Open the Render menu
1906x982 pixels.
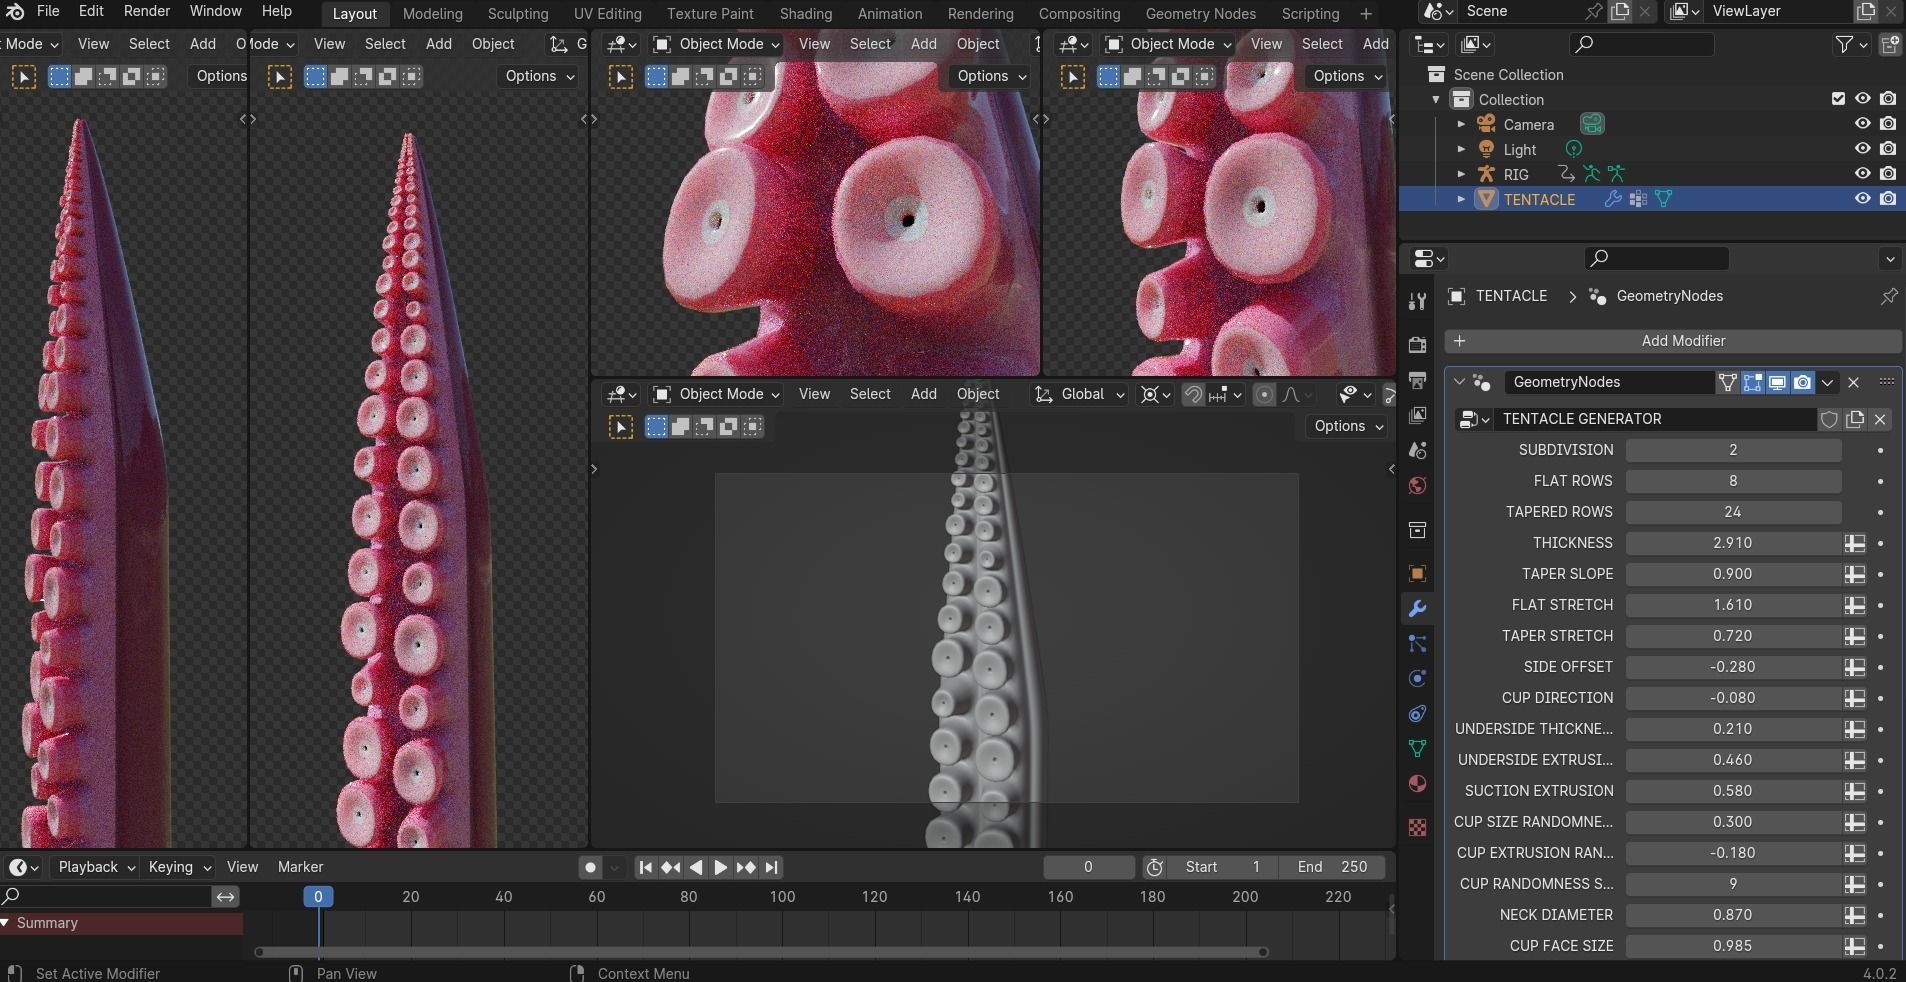pos(147,12)
